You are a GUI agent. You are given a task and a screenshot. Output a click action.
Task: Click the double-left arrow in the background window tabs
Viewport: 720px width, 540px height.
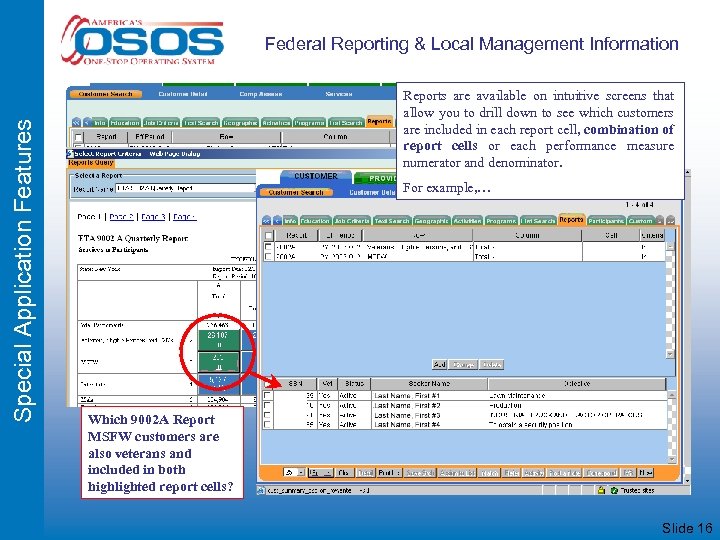click(x=77, y=122)
